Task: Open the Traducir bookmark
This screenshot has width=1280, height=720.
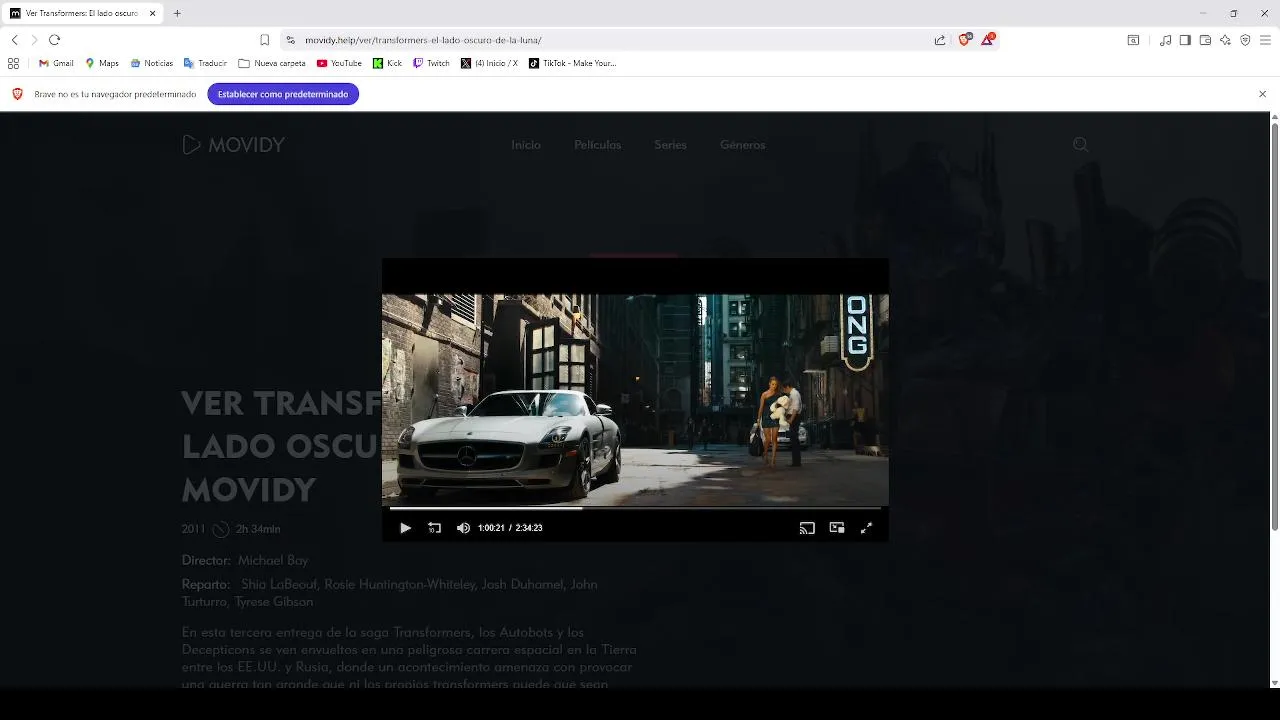Action: pos(205,63)
